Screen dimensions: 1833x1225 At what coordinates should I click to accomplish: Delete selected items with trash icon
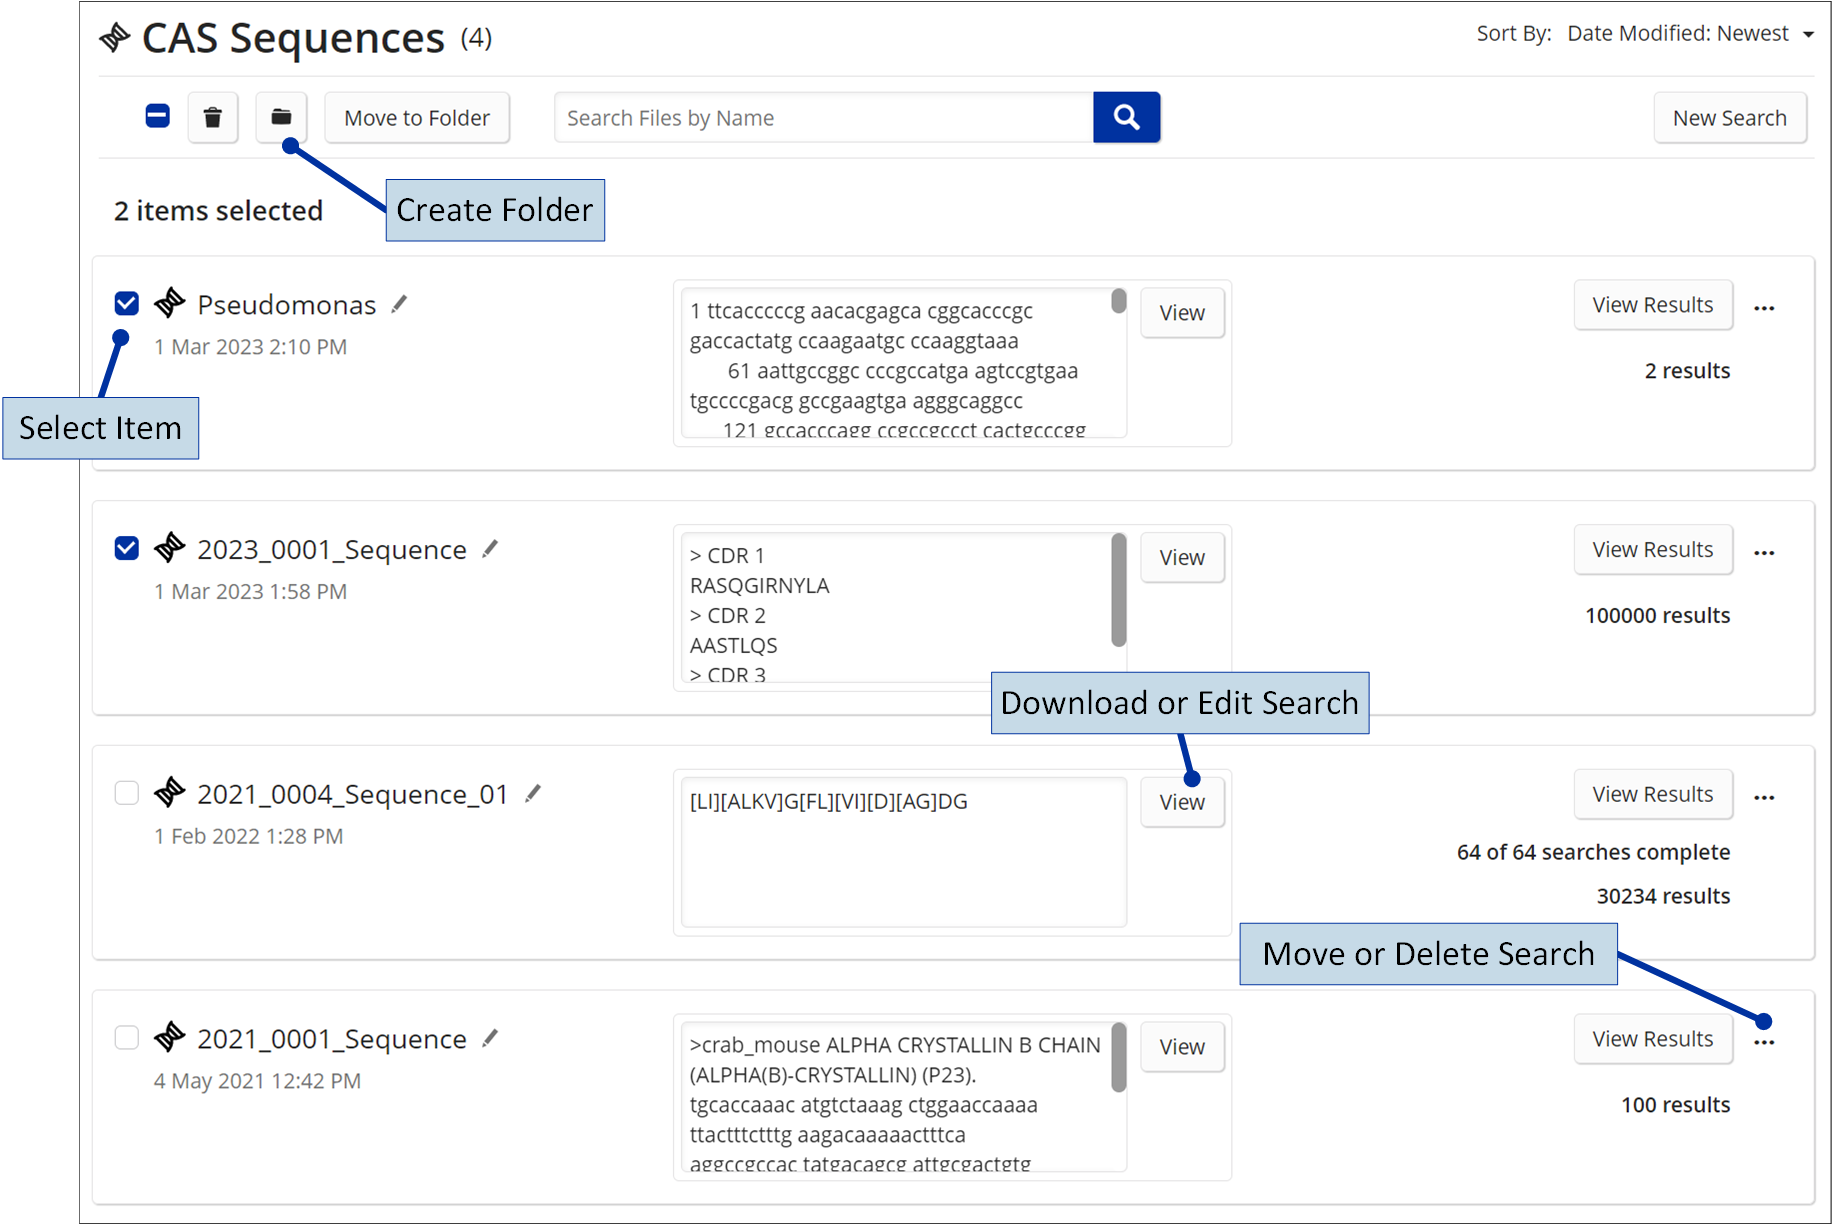(213, 118)
